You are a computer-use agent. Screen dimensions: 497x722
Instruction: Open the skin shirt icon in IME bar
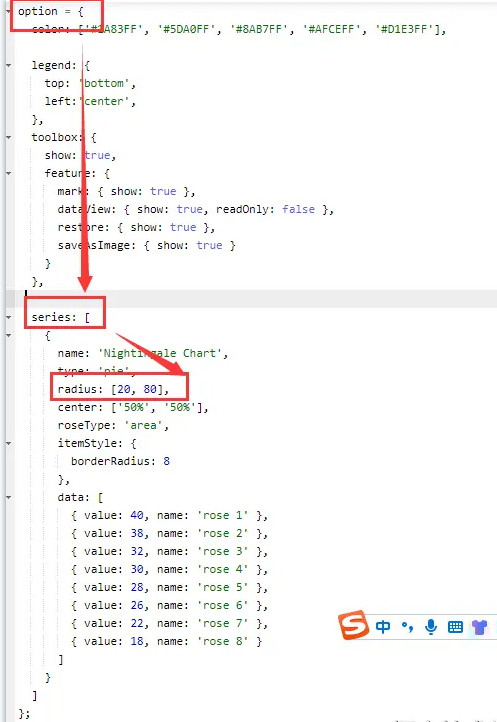click(479, 627)
